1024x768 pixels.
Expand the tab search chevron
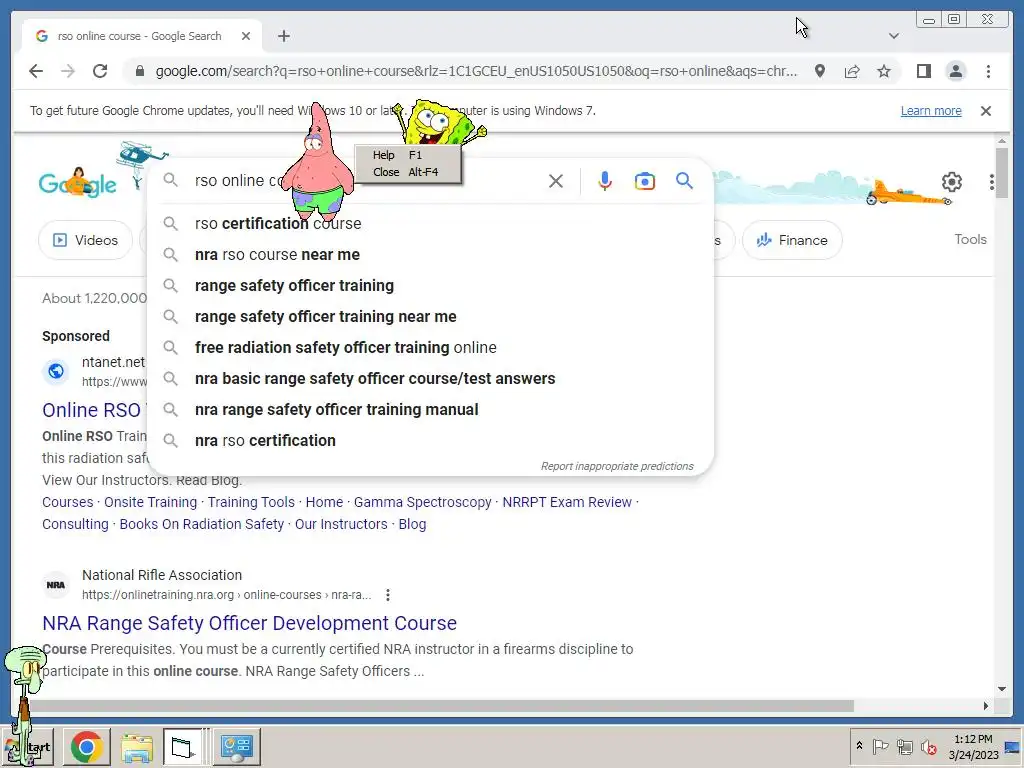coord(893,36)
